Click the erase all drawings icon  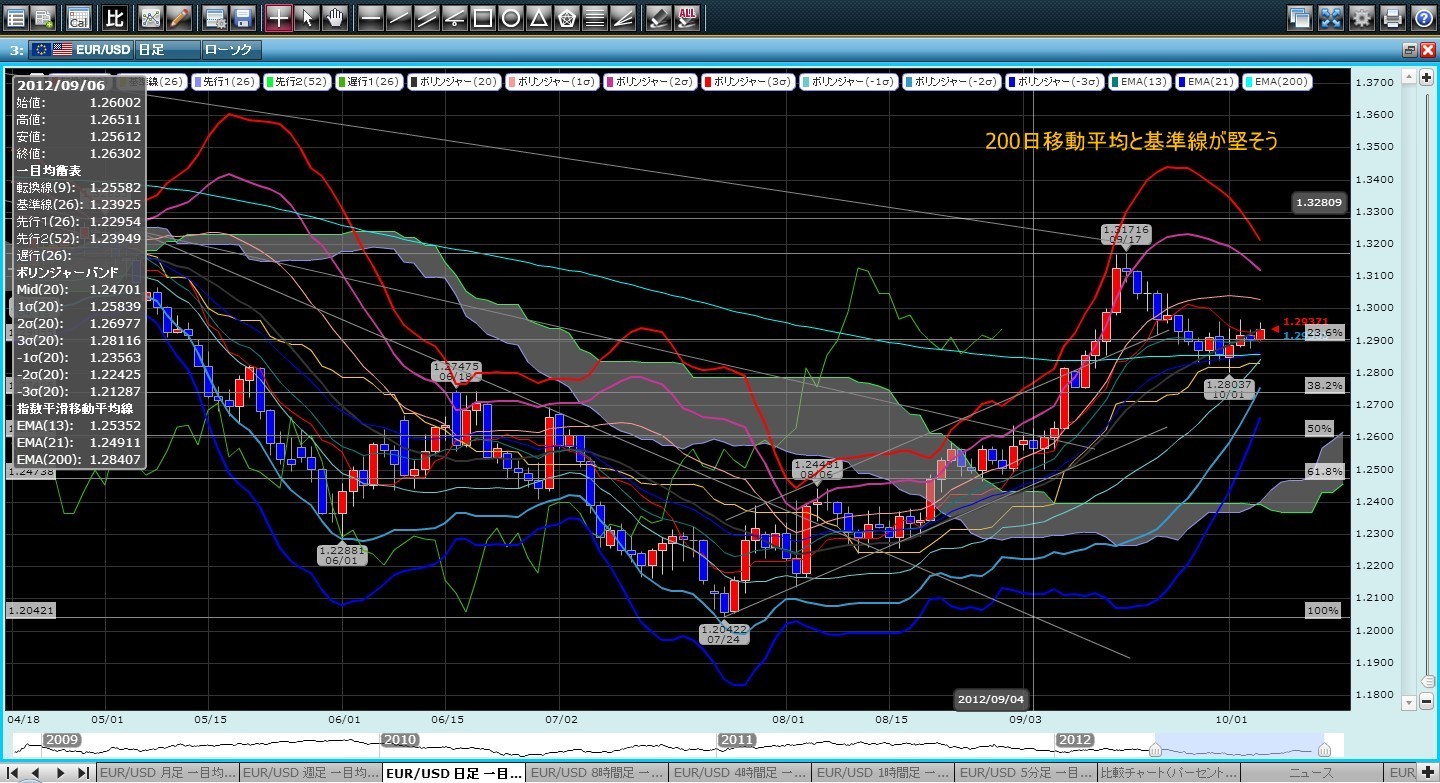686,17
